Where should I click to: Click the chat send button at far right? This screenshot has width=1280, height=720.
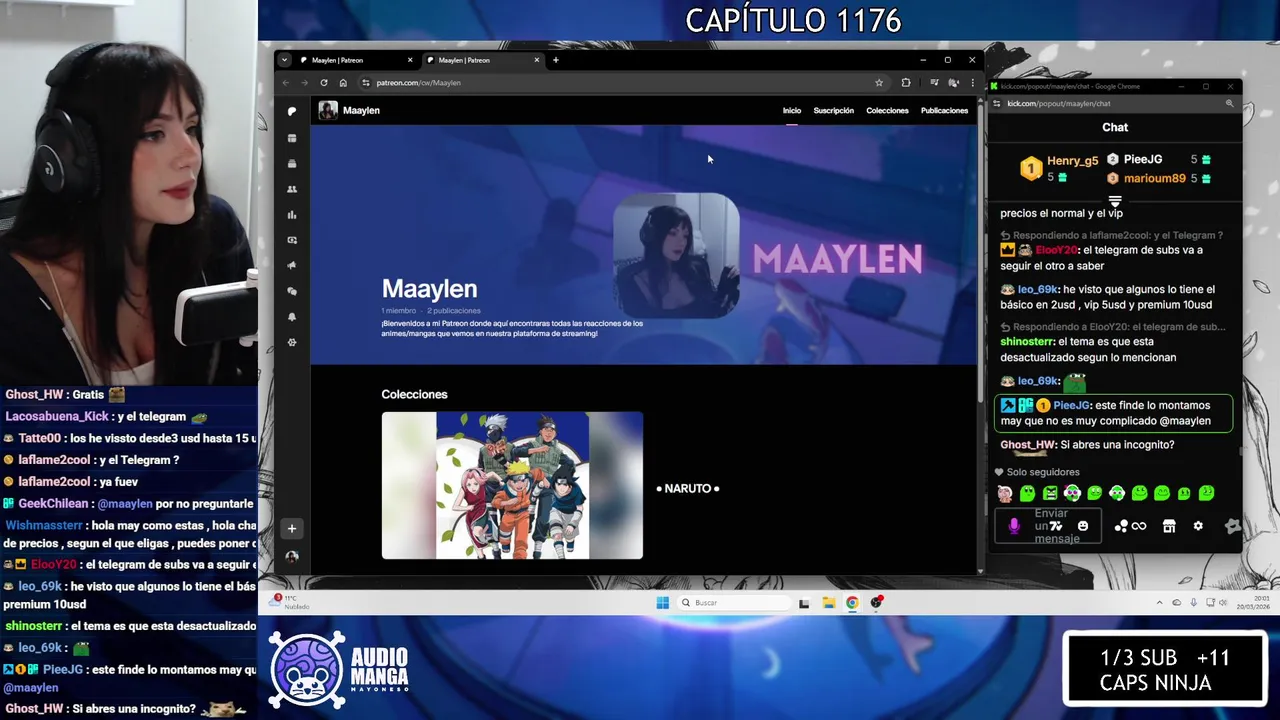click(1233, 526)
